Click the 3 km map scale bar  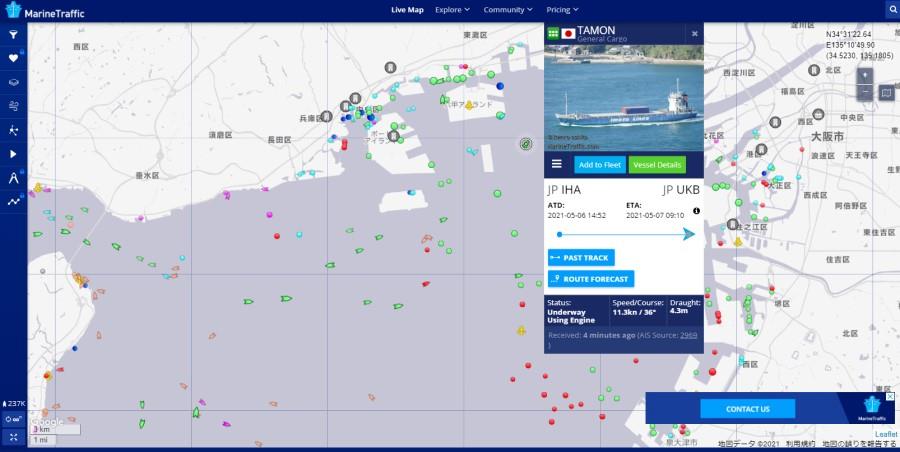[x=56, y=429]
